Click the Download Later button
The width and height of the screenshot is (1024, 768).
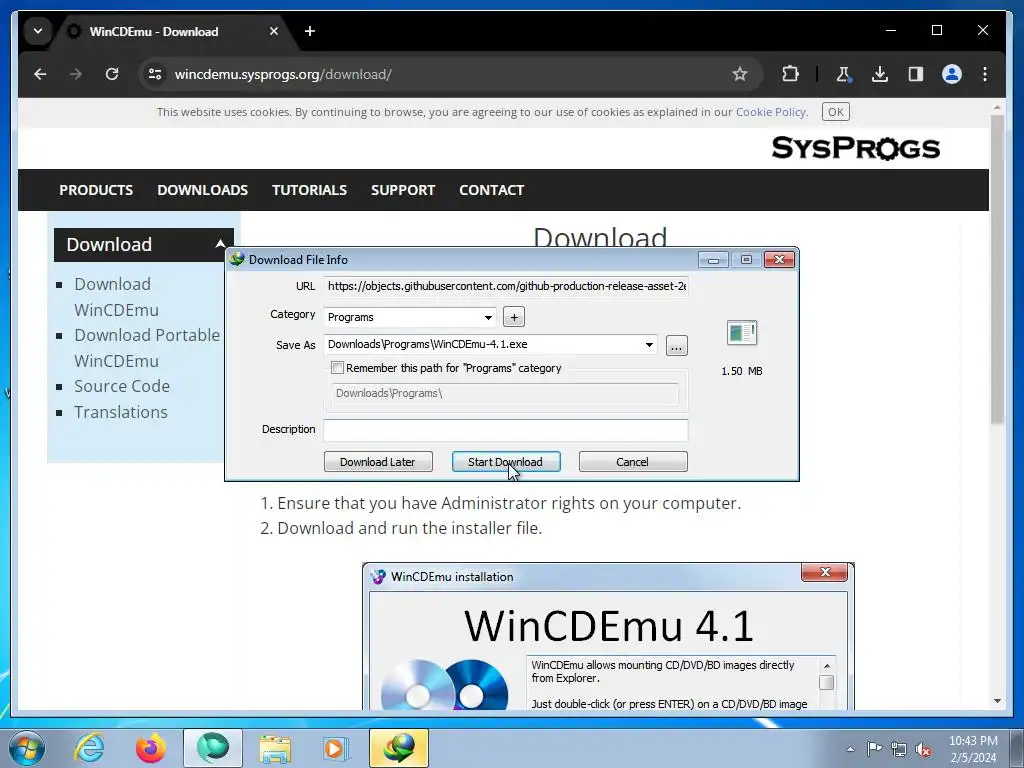378,462
